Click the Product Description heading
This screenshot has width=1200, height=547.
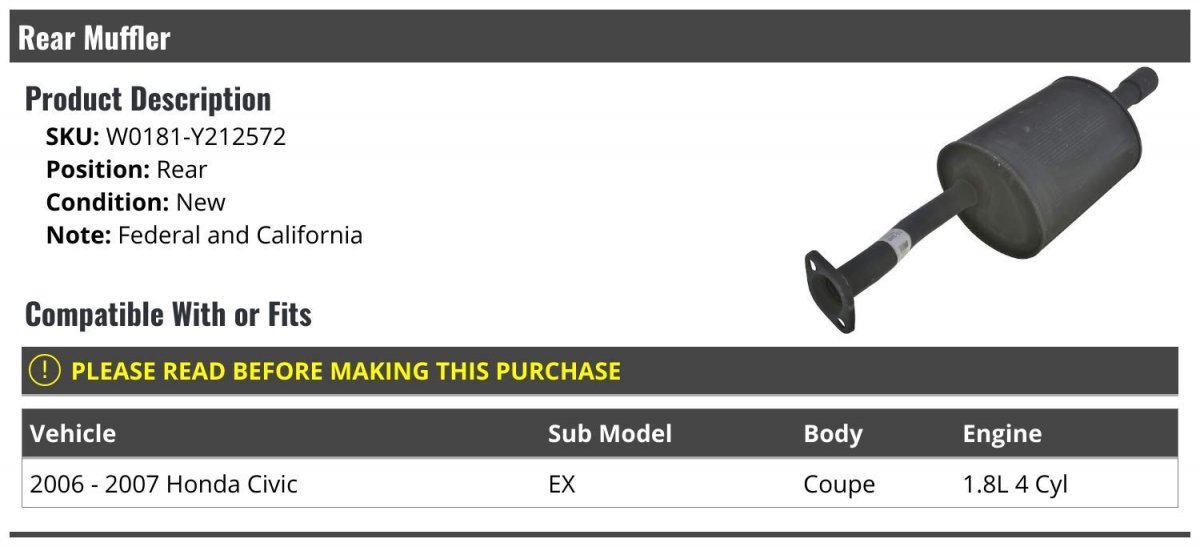click(x=148, y=99)
